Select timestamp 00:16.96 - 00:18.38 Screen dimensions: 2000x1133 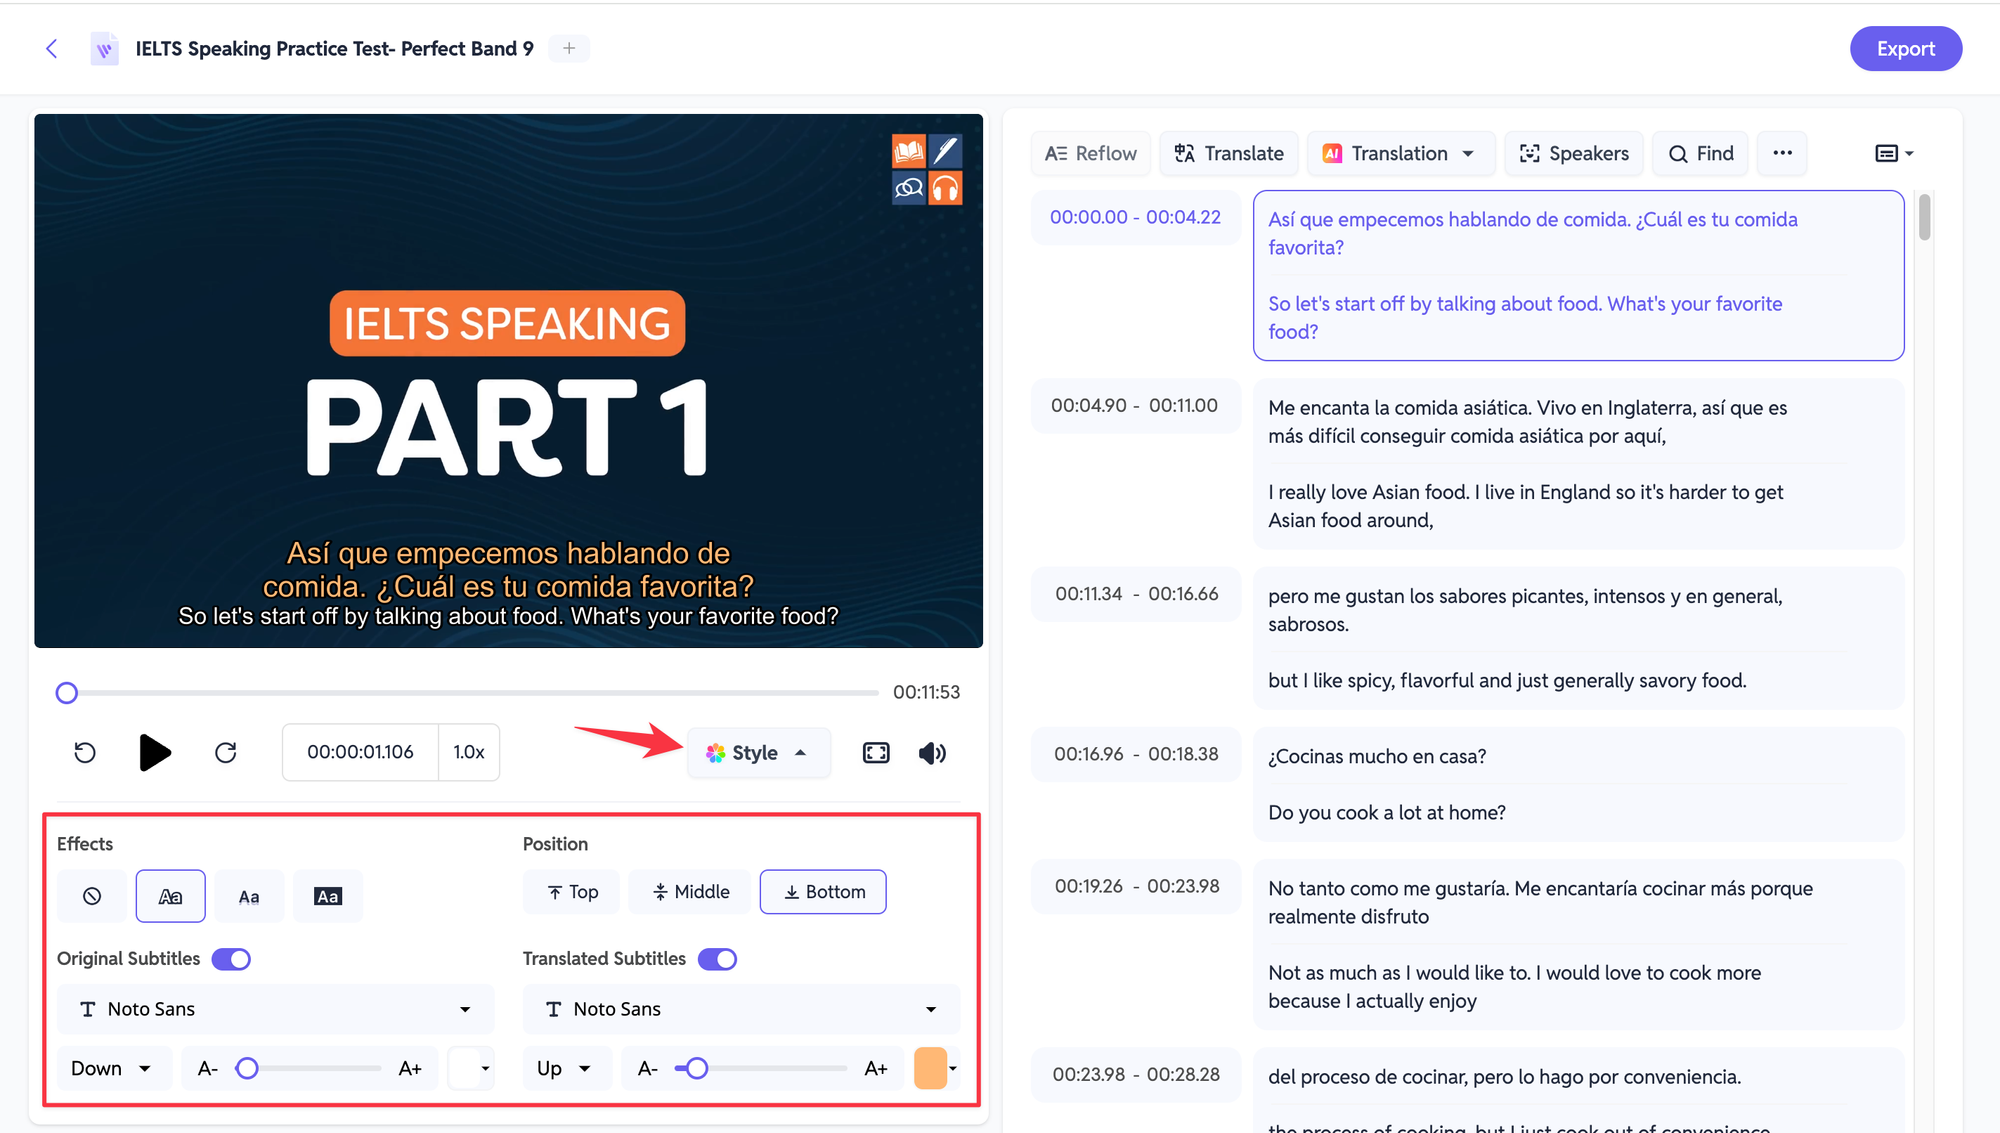point(1136,753)
